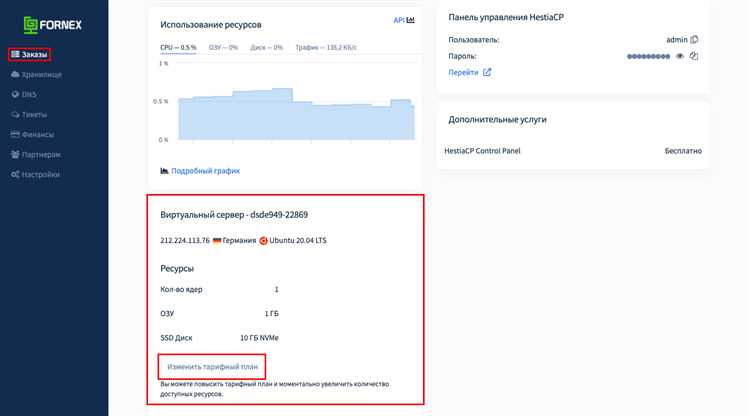Click the external link icon beside Перейти
This screenshot has width=750, height=416.
point(487,72)
